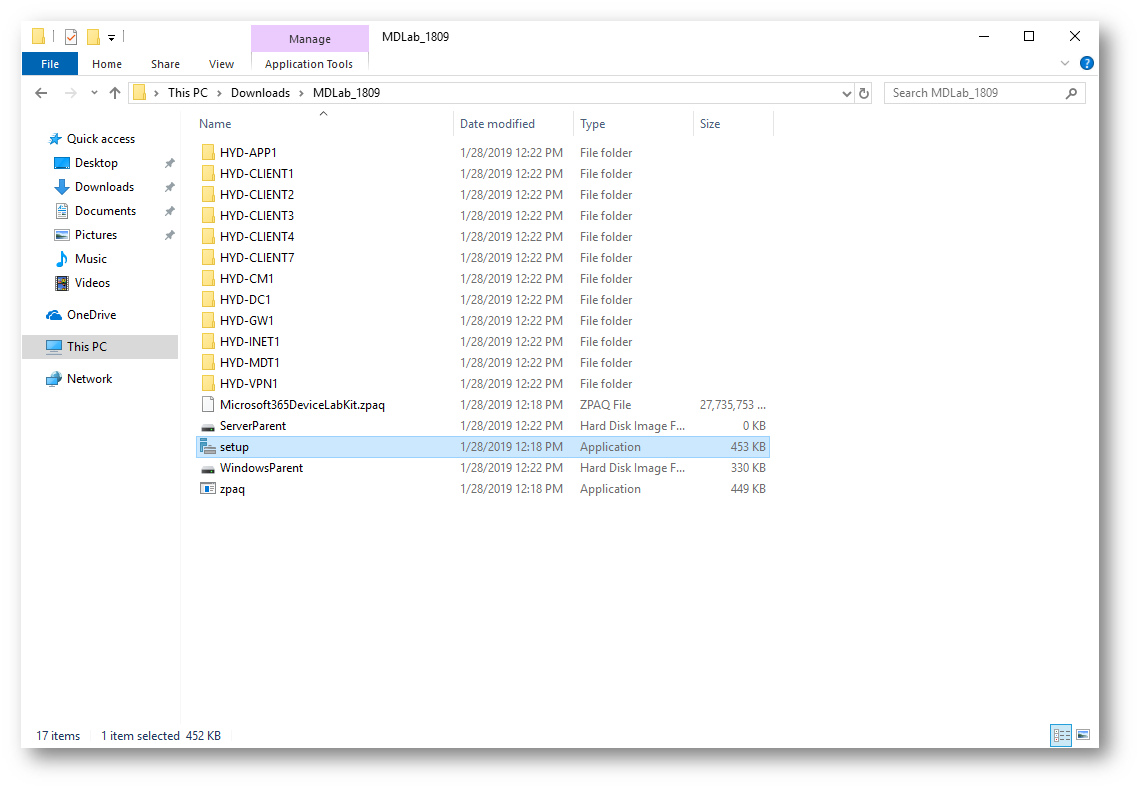Select OneDrive in the navigation pane

coord(91,315)
